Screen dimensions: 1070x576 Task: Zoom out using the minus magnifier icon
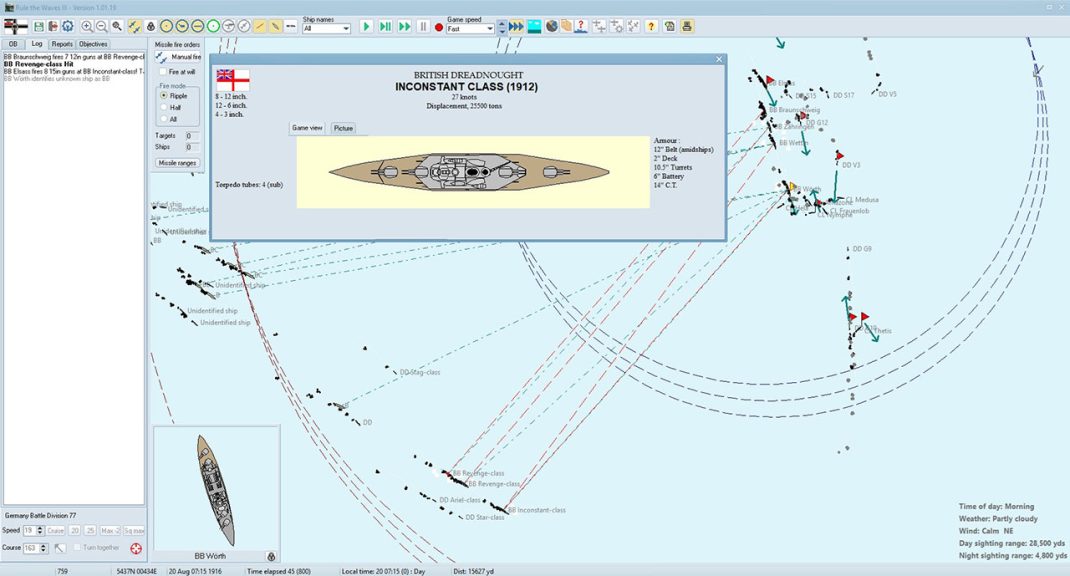(102, 26)
